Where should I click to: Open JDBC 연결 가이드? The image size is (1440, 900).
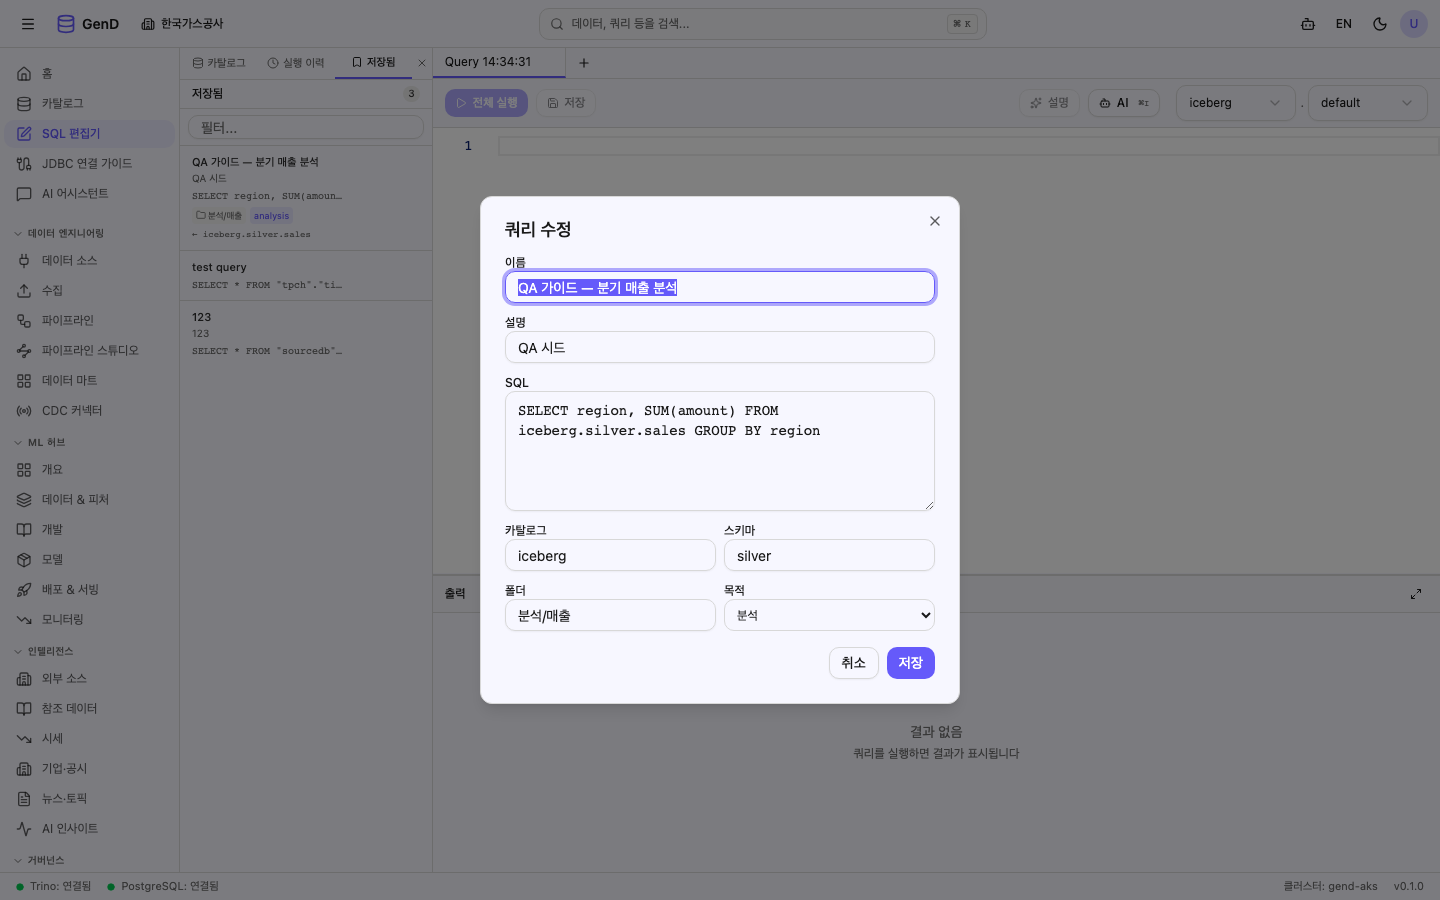click(x=90, y=163)
